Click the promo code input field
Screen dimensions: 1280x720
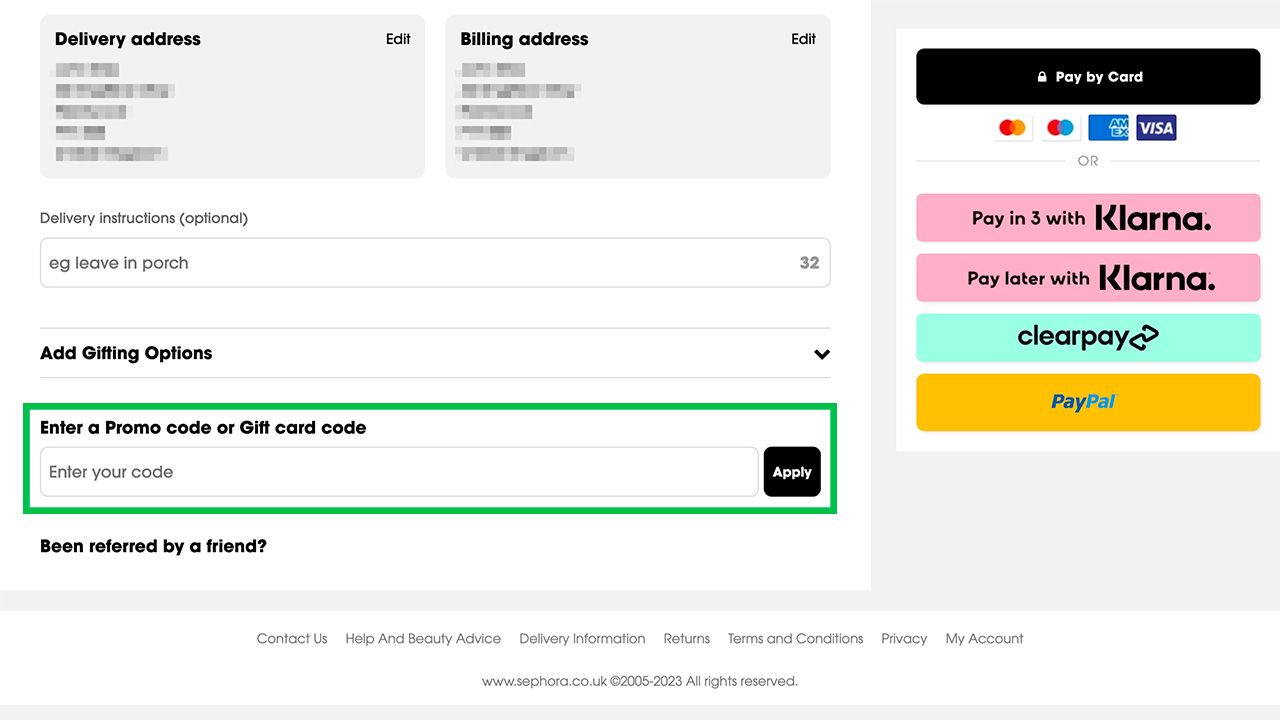[x=399, y=472]
